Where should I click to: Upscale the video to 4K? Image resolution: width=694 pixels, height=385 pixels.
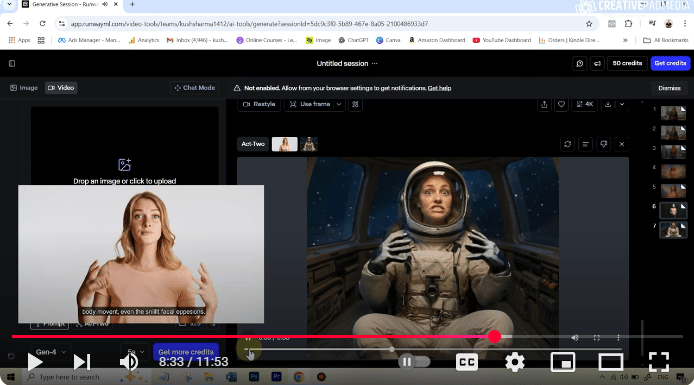pos(585,104)
